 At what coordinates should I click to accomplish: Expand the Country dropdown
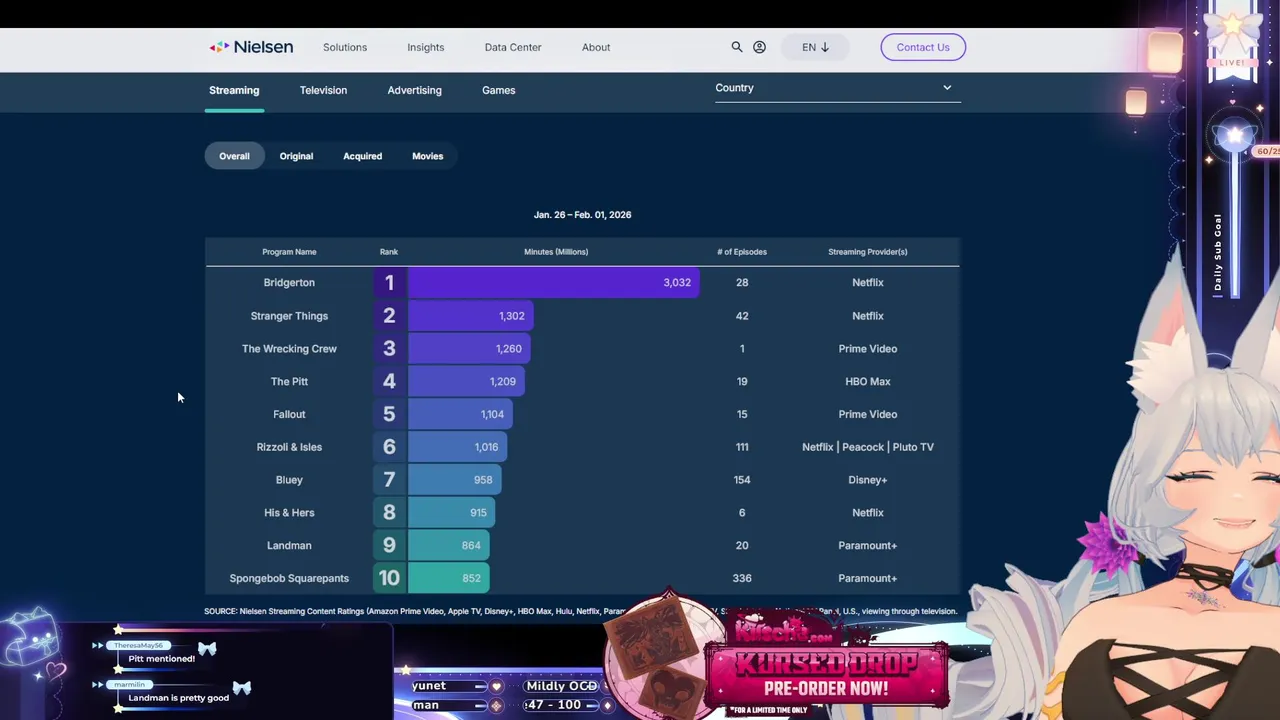(x=837, y=88)
